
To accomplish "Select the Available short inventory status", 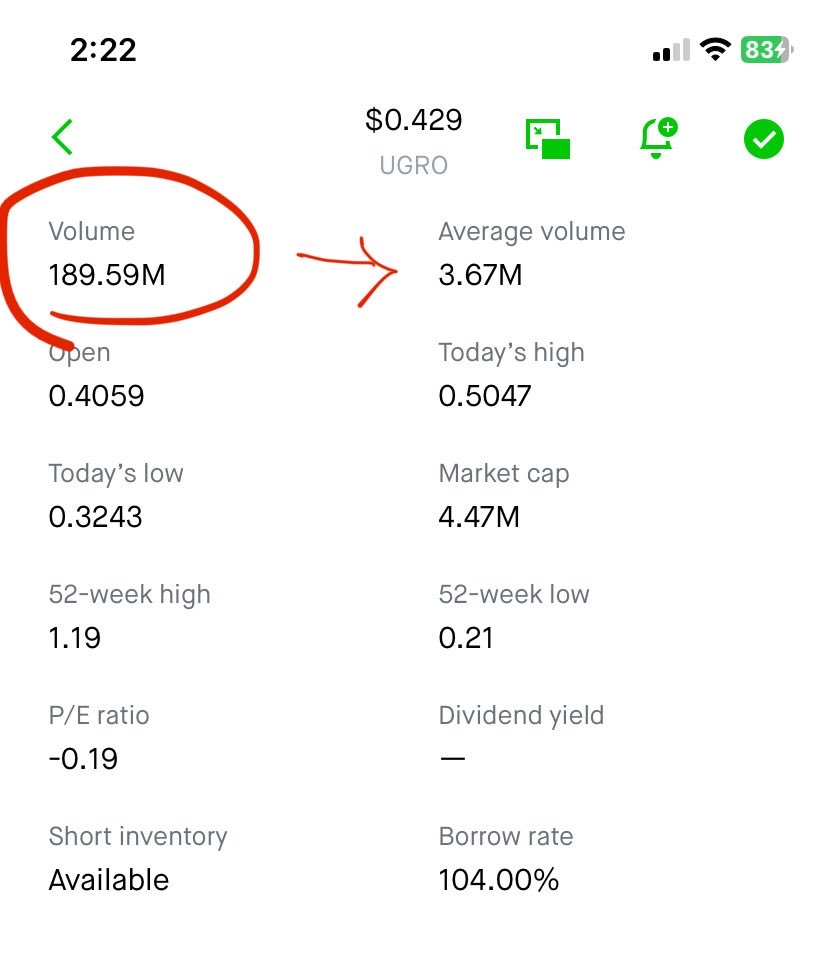I will pyautogui.click(x=109, y=881).
